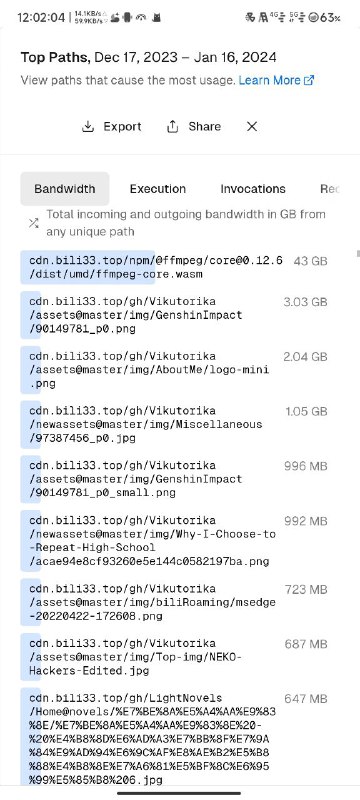Open the Learn More link
This screenshot has width=360, height=800.
(x=276, y=81)
